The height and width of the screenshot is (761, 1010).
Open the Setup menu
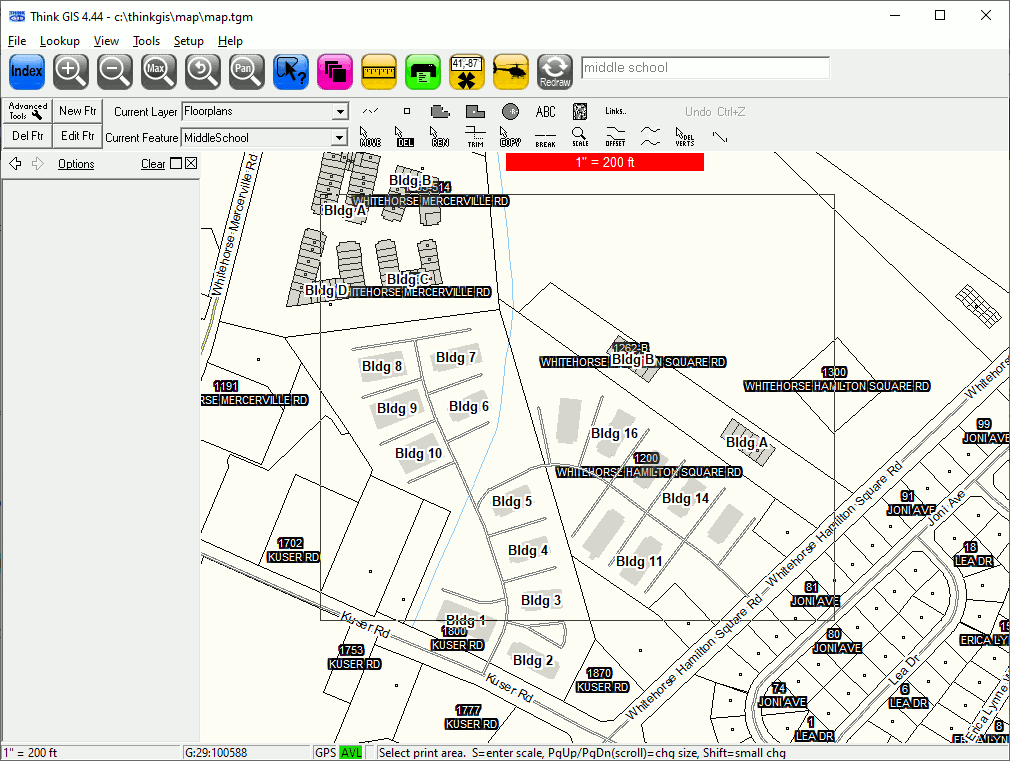point(188,41)
